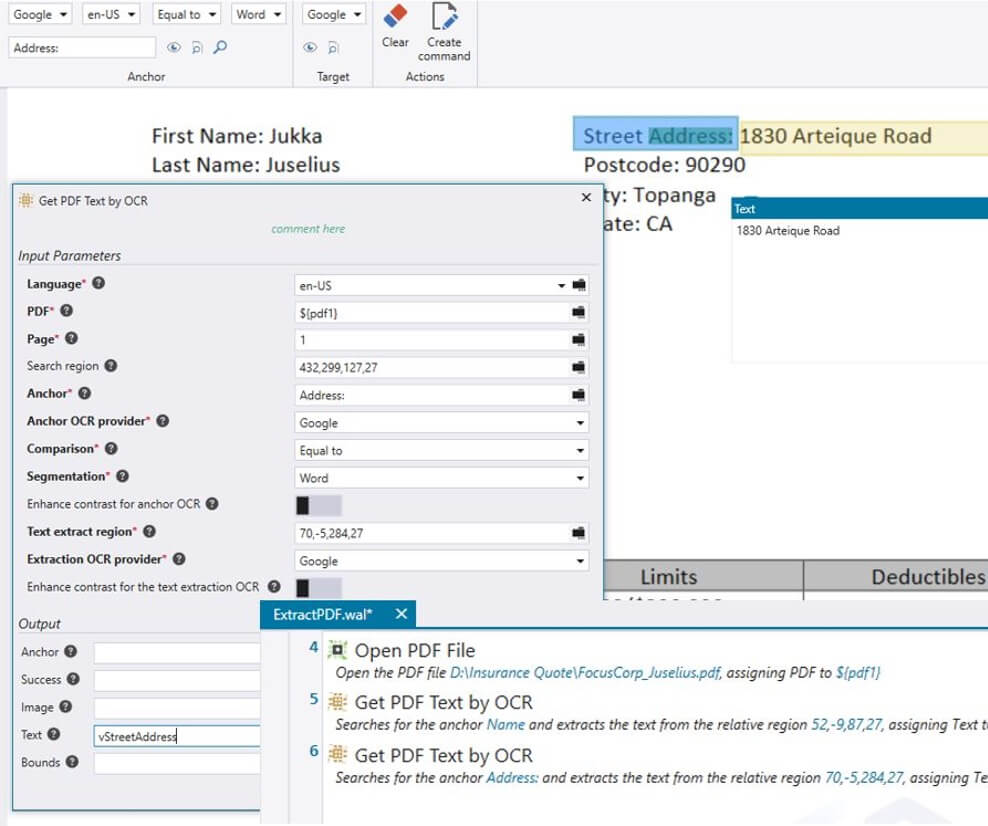Open the Word segmentation dropdown in toolbar
The image size is (988, 826).
coord(258,14)
